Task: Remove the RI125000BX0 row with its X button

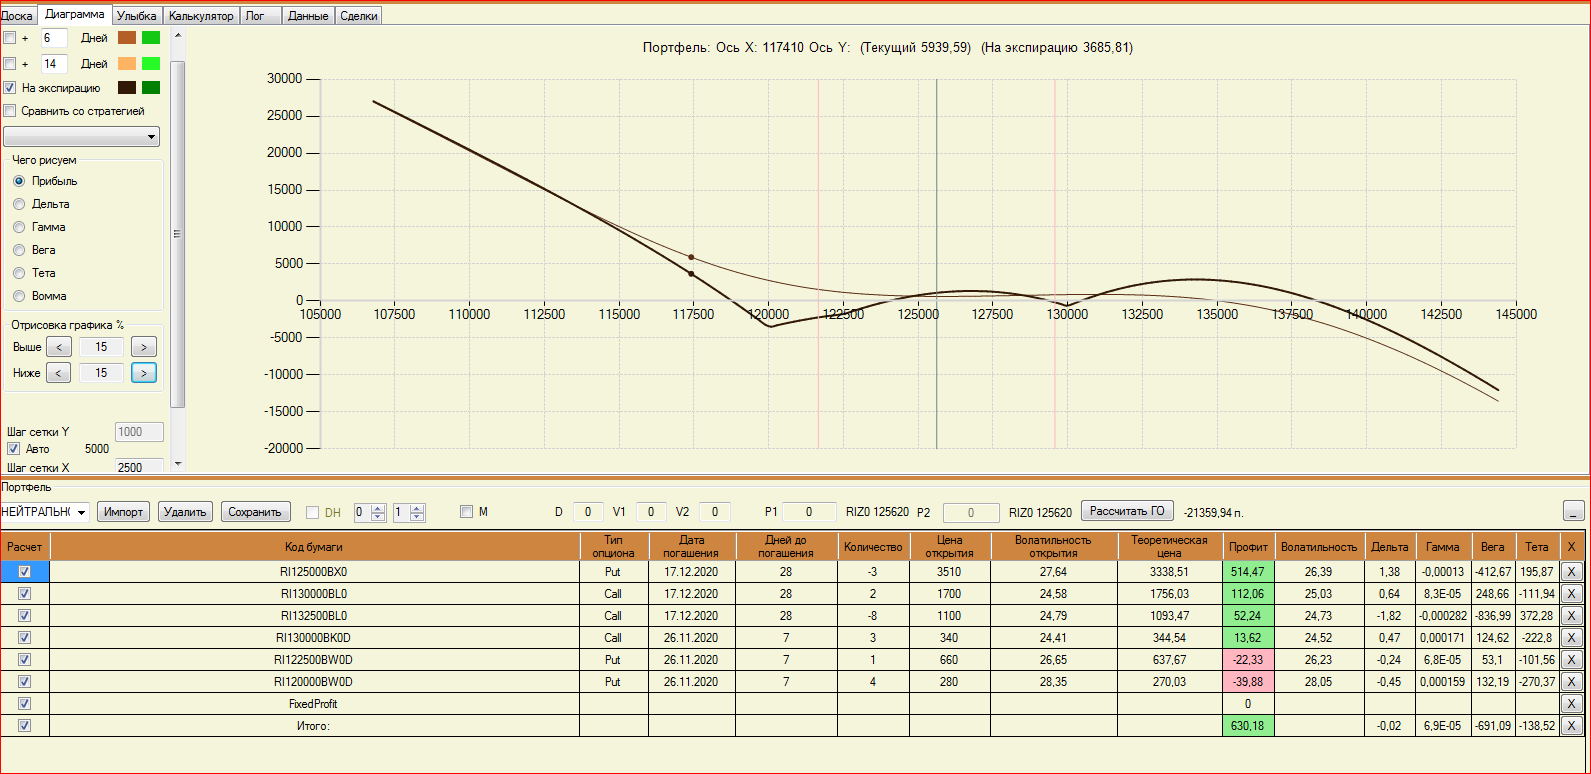Action: point(1571,572)
